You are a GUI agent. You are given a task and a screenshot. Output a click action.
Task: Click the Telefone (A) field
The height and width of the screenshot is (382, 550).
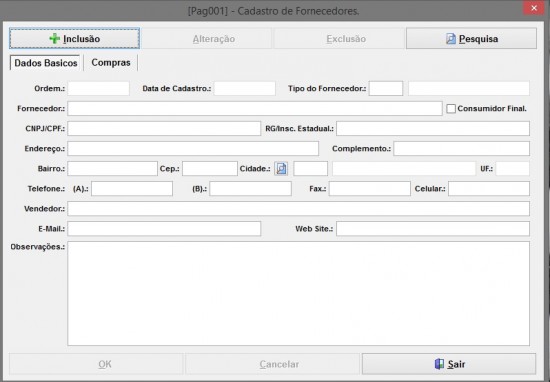(132, 188)
